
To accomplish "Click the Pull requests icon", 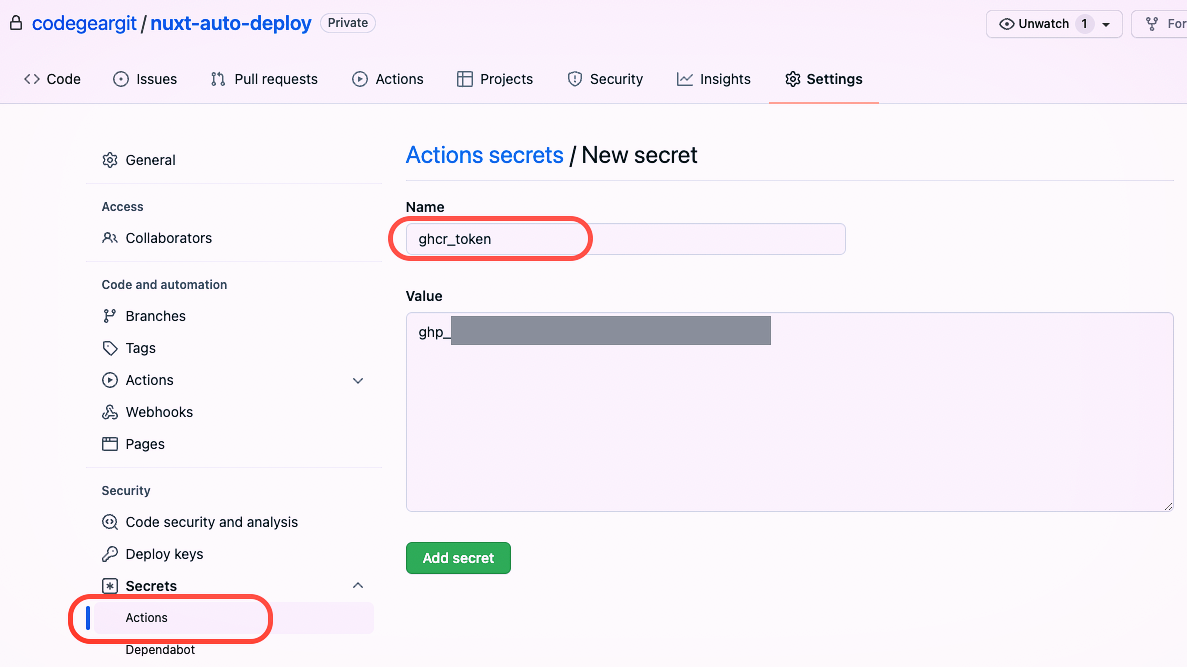I will [218, 79].
